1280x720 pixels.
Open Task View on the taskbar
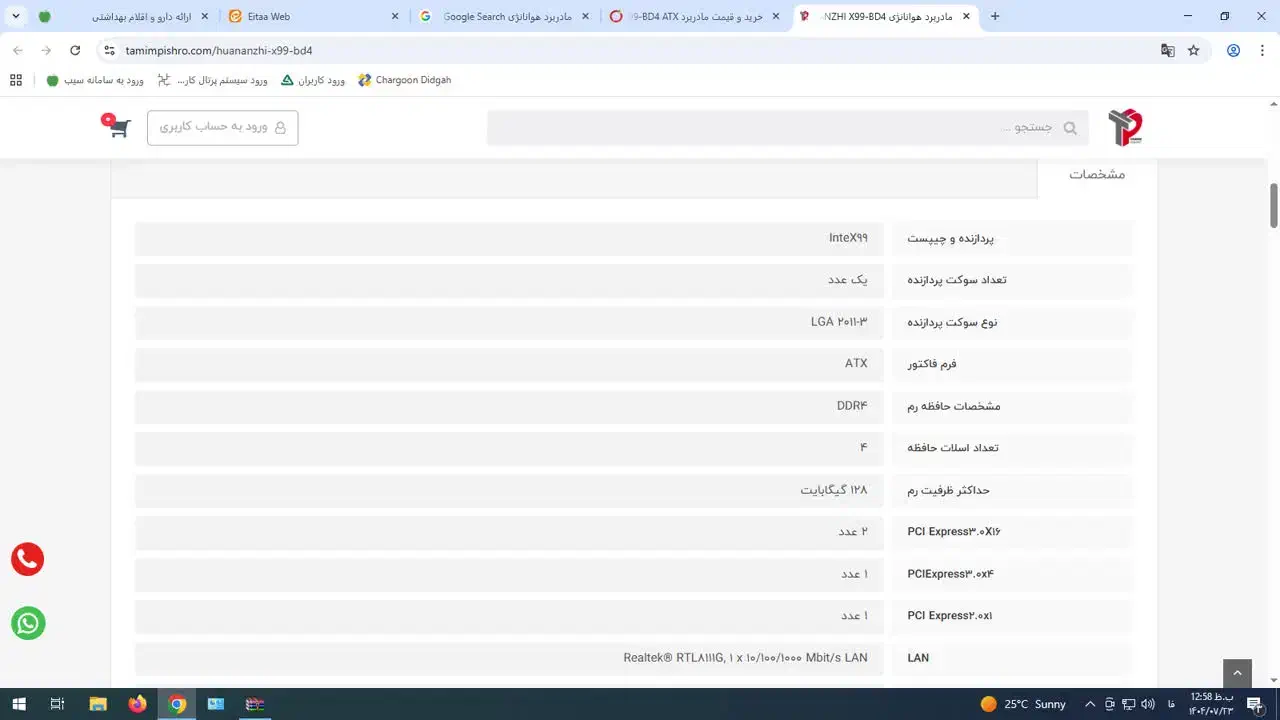coord(57,704)
